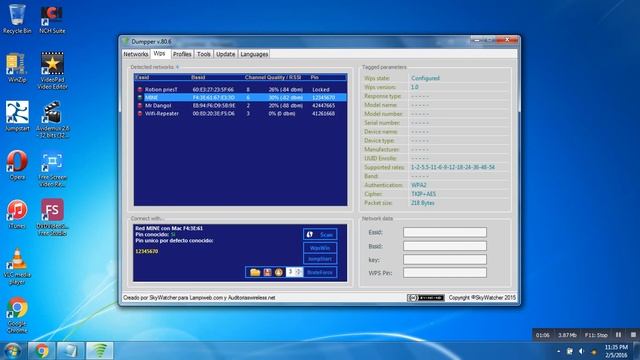
Task: Click the taskbar clock and date
Action: 616,351
